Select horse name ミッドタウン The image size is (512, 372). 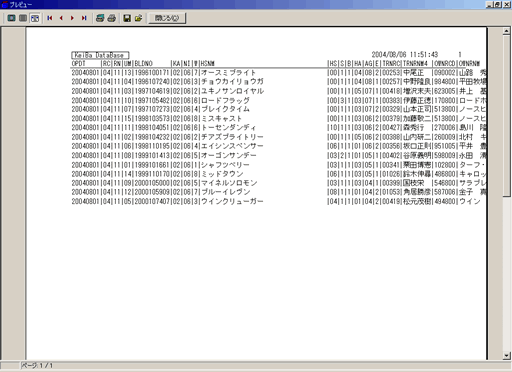pos(222,174)
